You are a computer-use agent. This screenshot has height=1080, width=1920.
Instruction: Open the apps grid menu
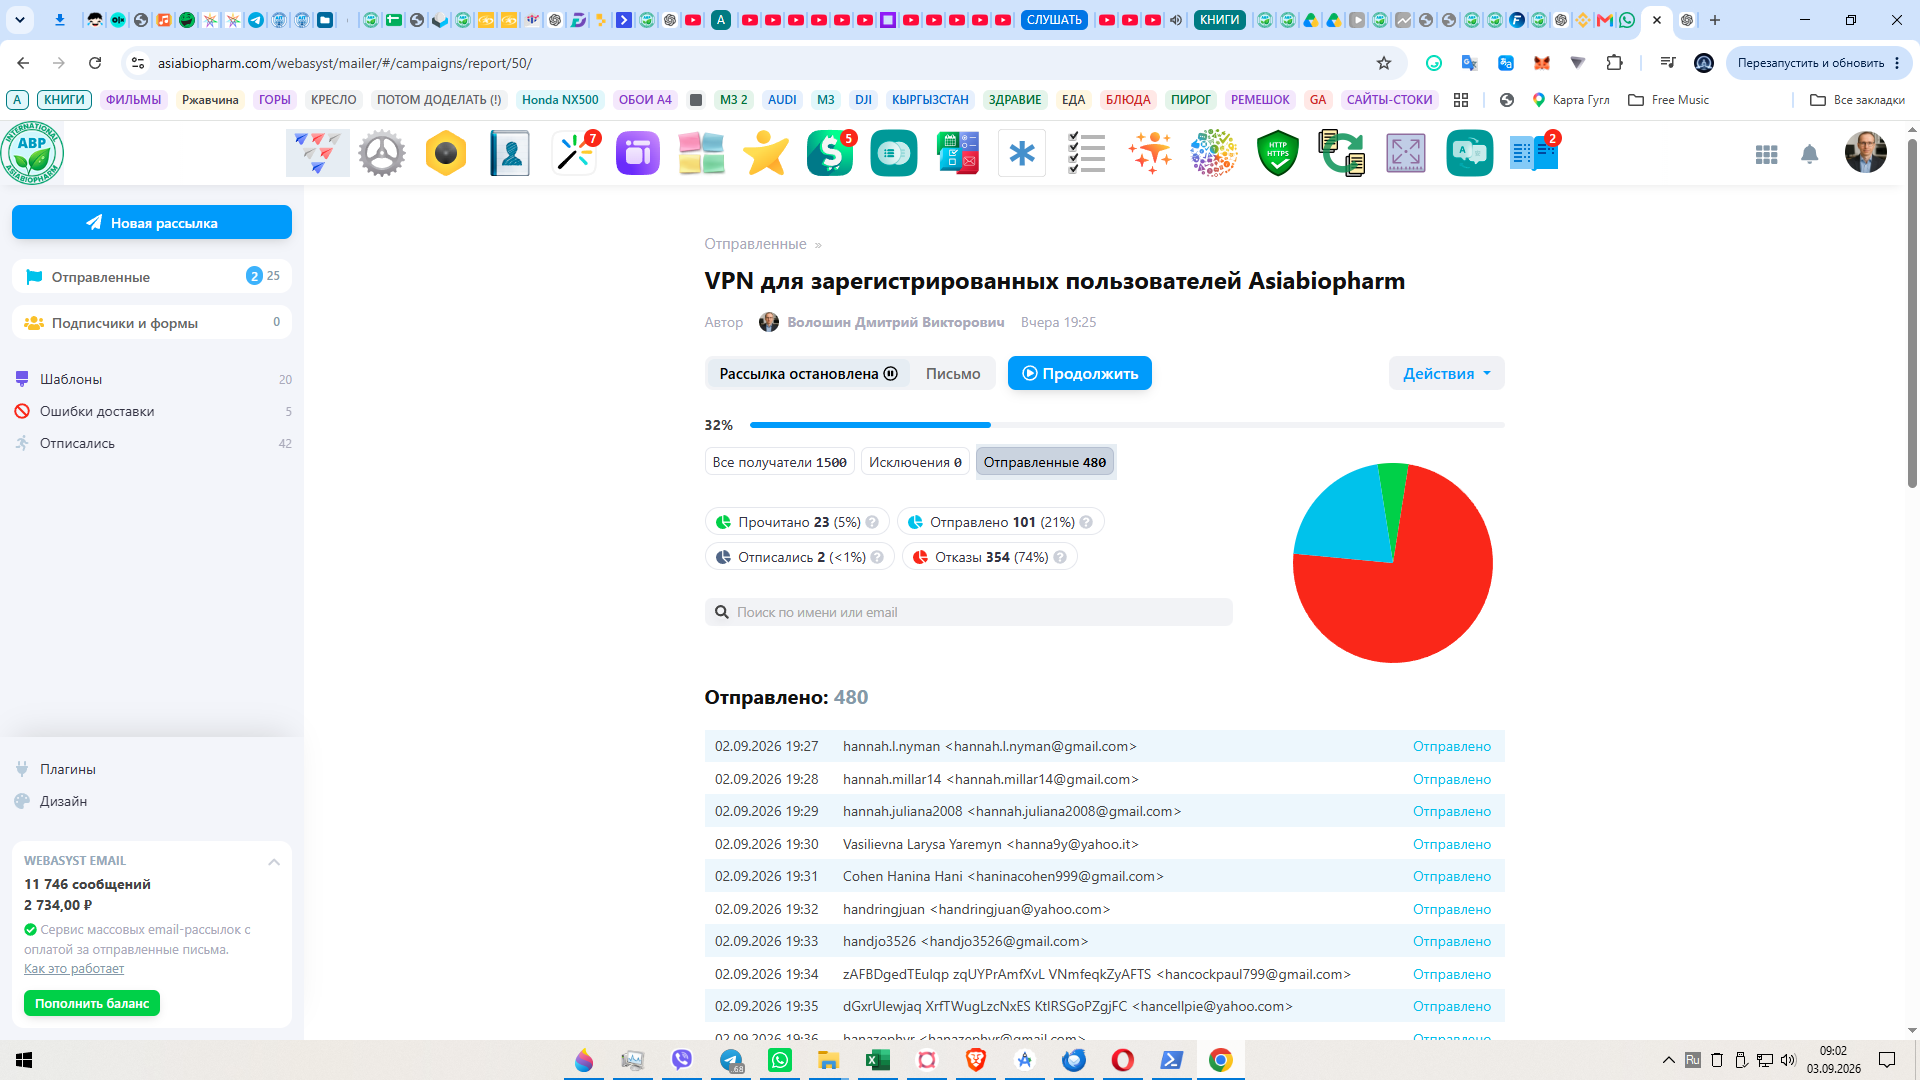pyautogui.click(x=1766, y=154)
